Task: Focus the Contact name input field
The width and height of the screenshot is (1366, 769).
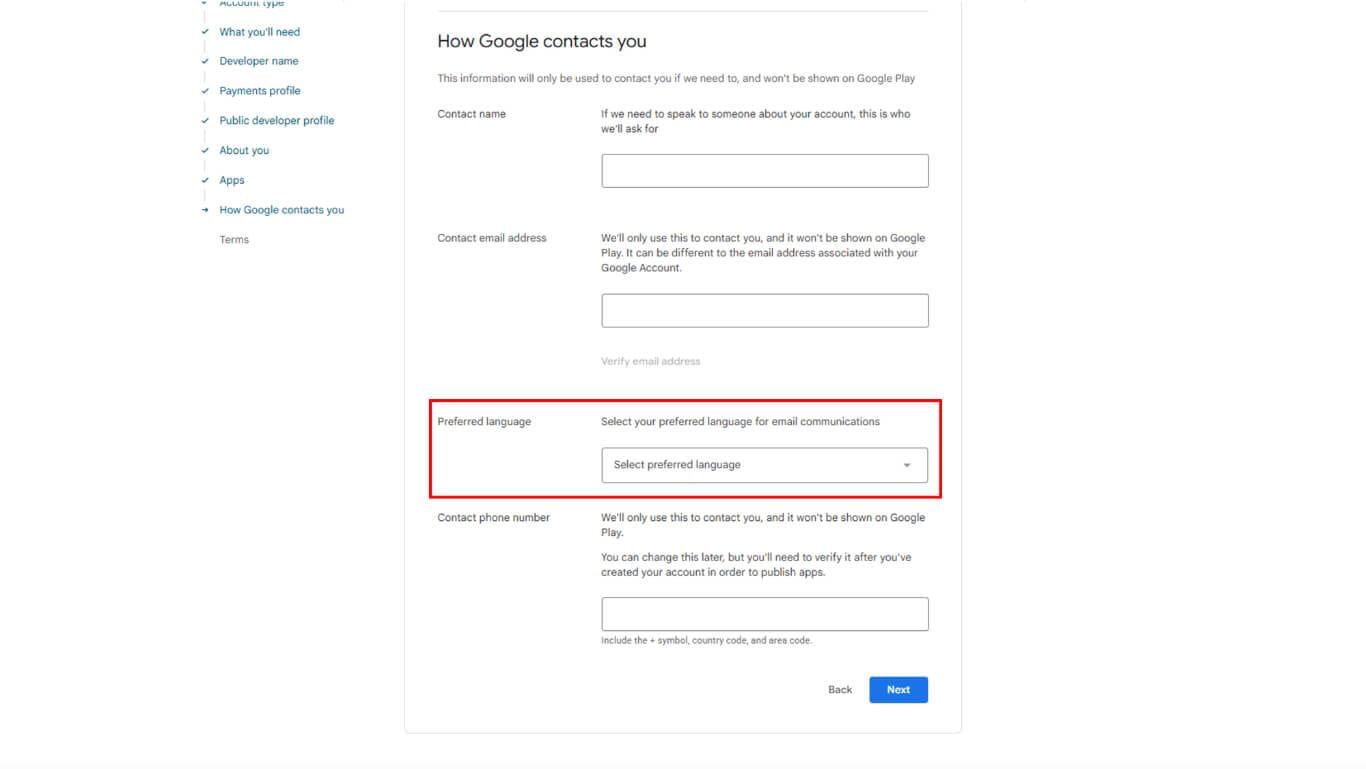Action: point(764,171)
